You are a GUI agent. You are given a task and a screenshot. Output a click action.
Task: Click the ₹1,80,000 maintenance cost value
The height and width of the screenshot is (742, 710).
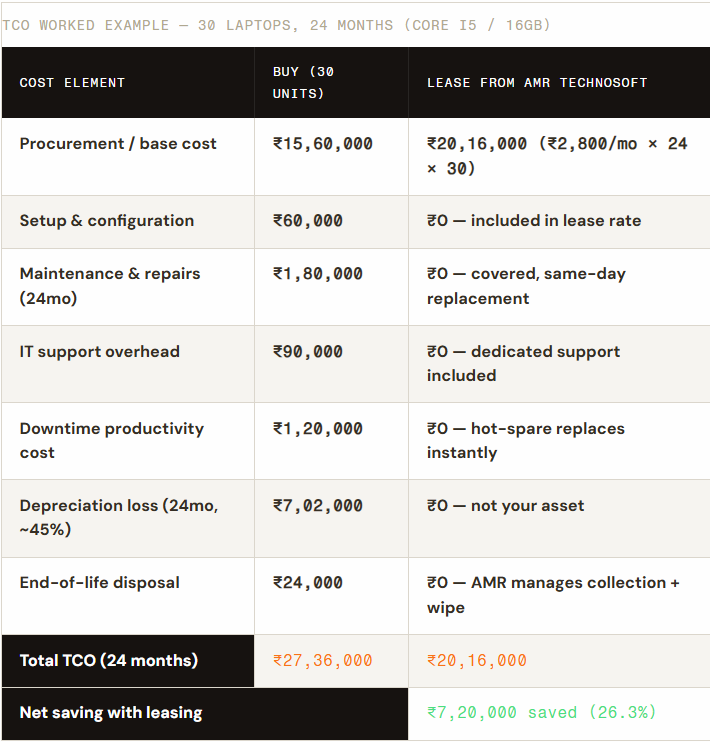click(x=318, y=274)
